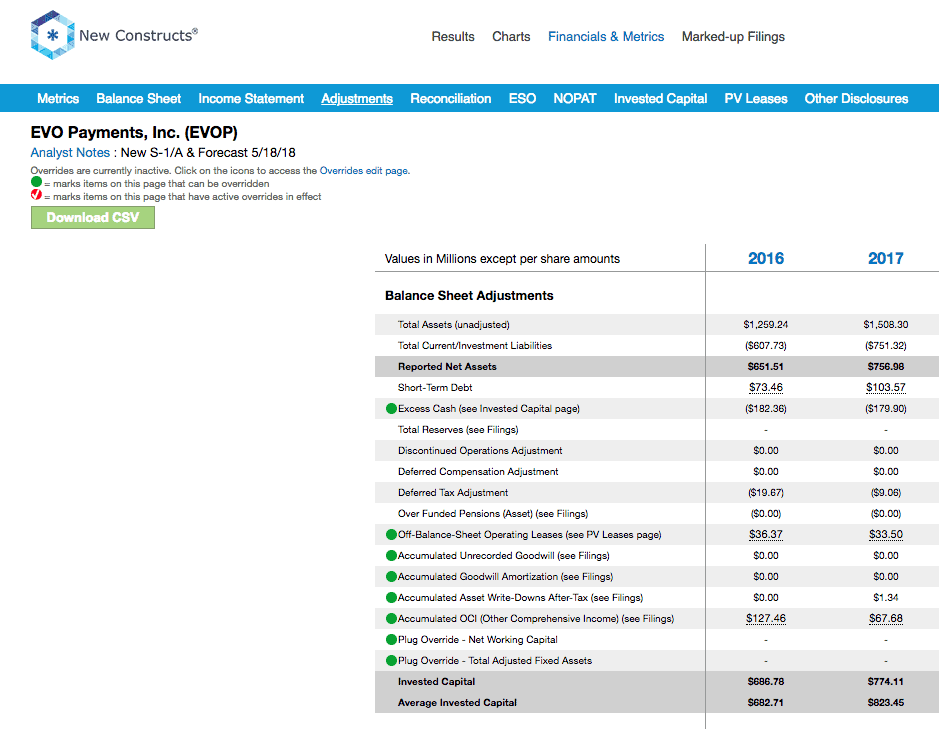Click override dot for Accumulated Goodwill Amortization
This screenshot has height=729, width=939.
(x=392, y=576)
